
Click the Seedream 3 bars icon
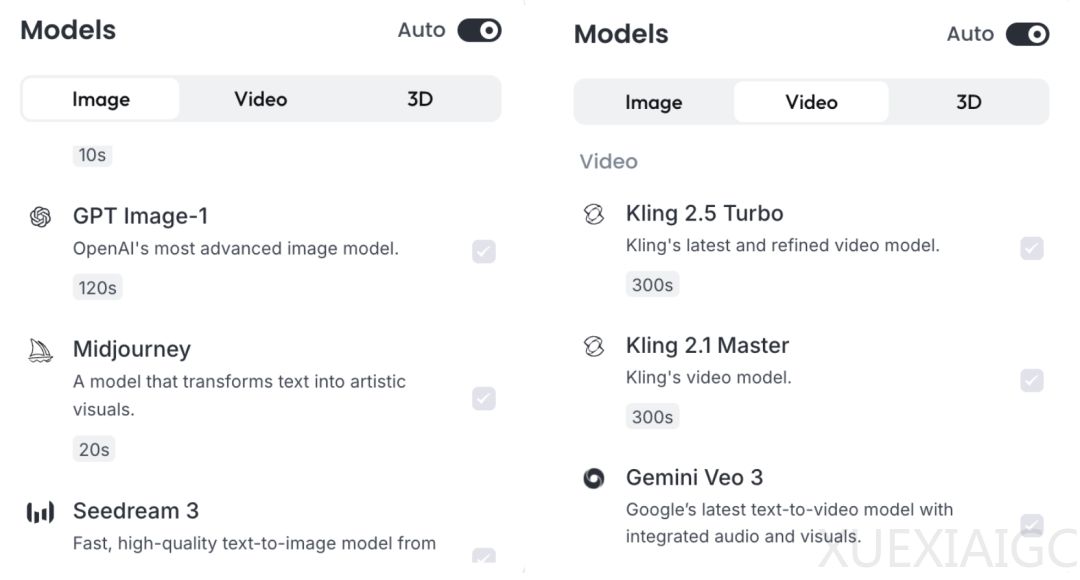click(x=41, y=512)
